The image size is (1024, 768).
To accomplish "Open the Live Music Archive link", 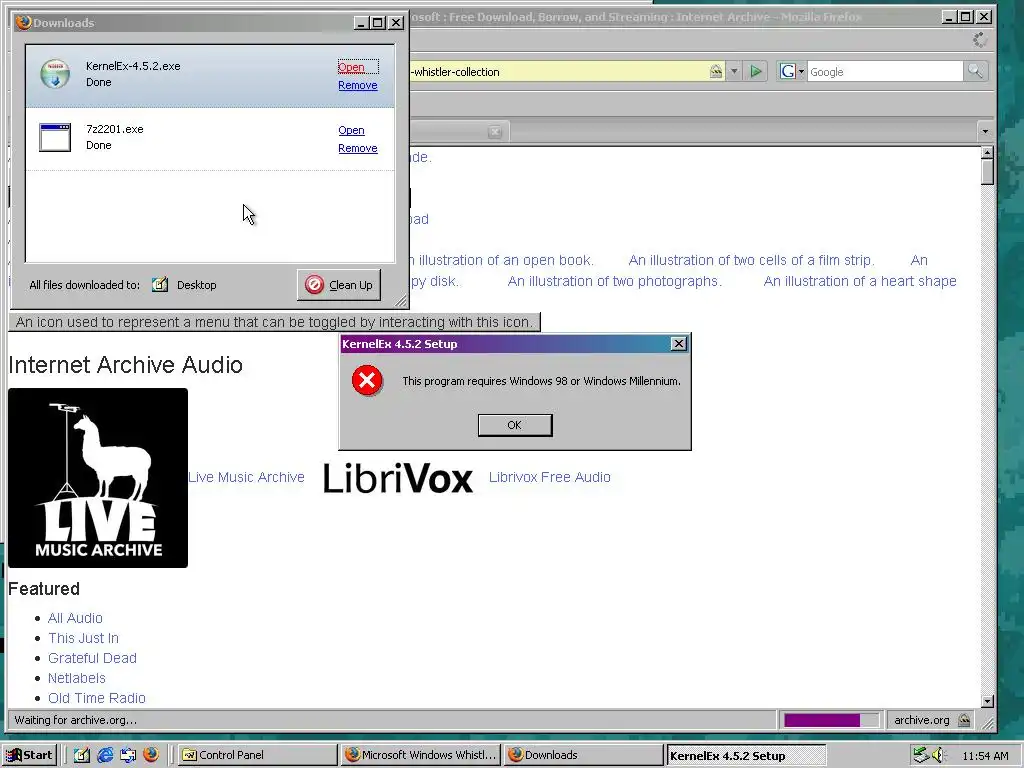I will pos(246,477).
